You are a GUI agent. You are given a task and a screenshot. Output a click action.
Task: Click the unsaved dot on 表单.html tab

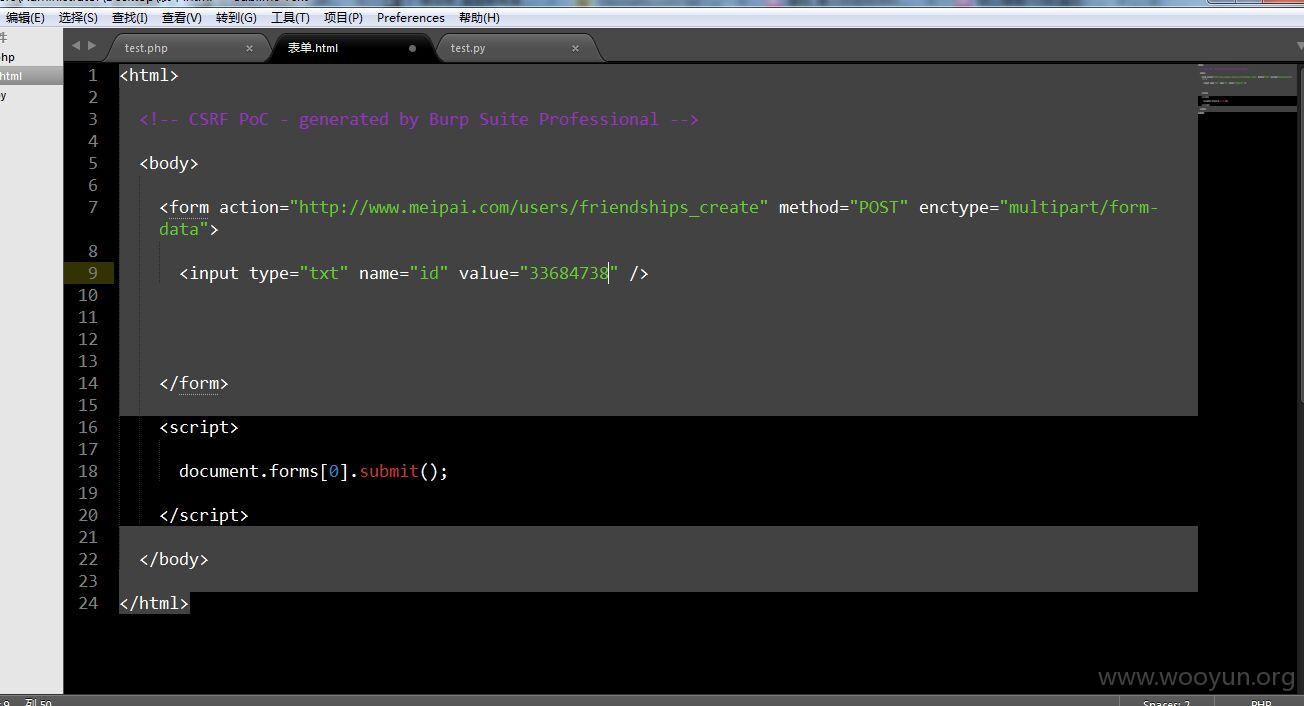412,48
